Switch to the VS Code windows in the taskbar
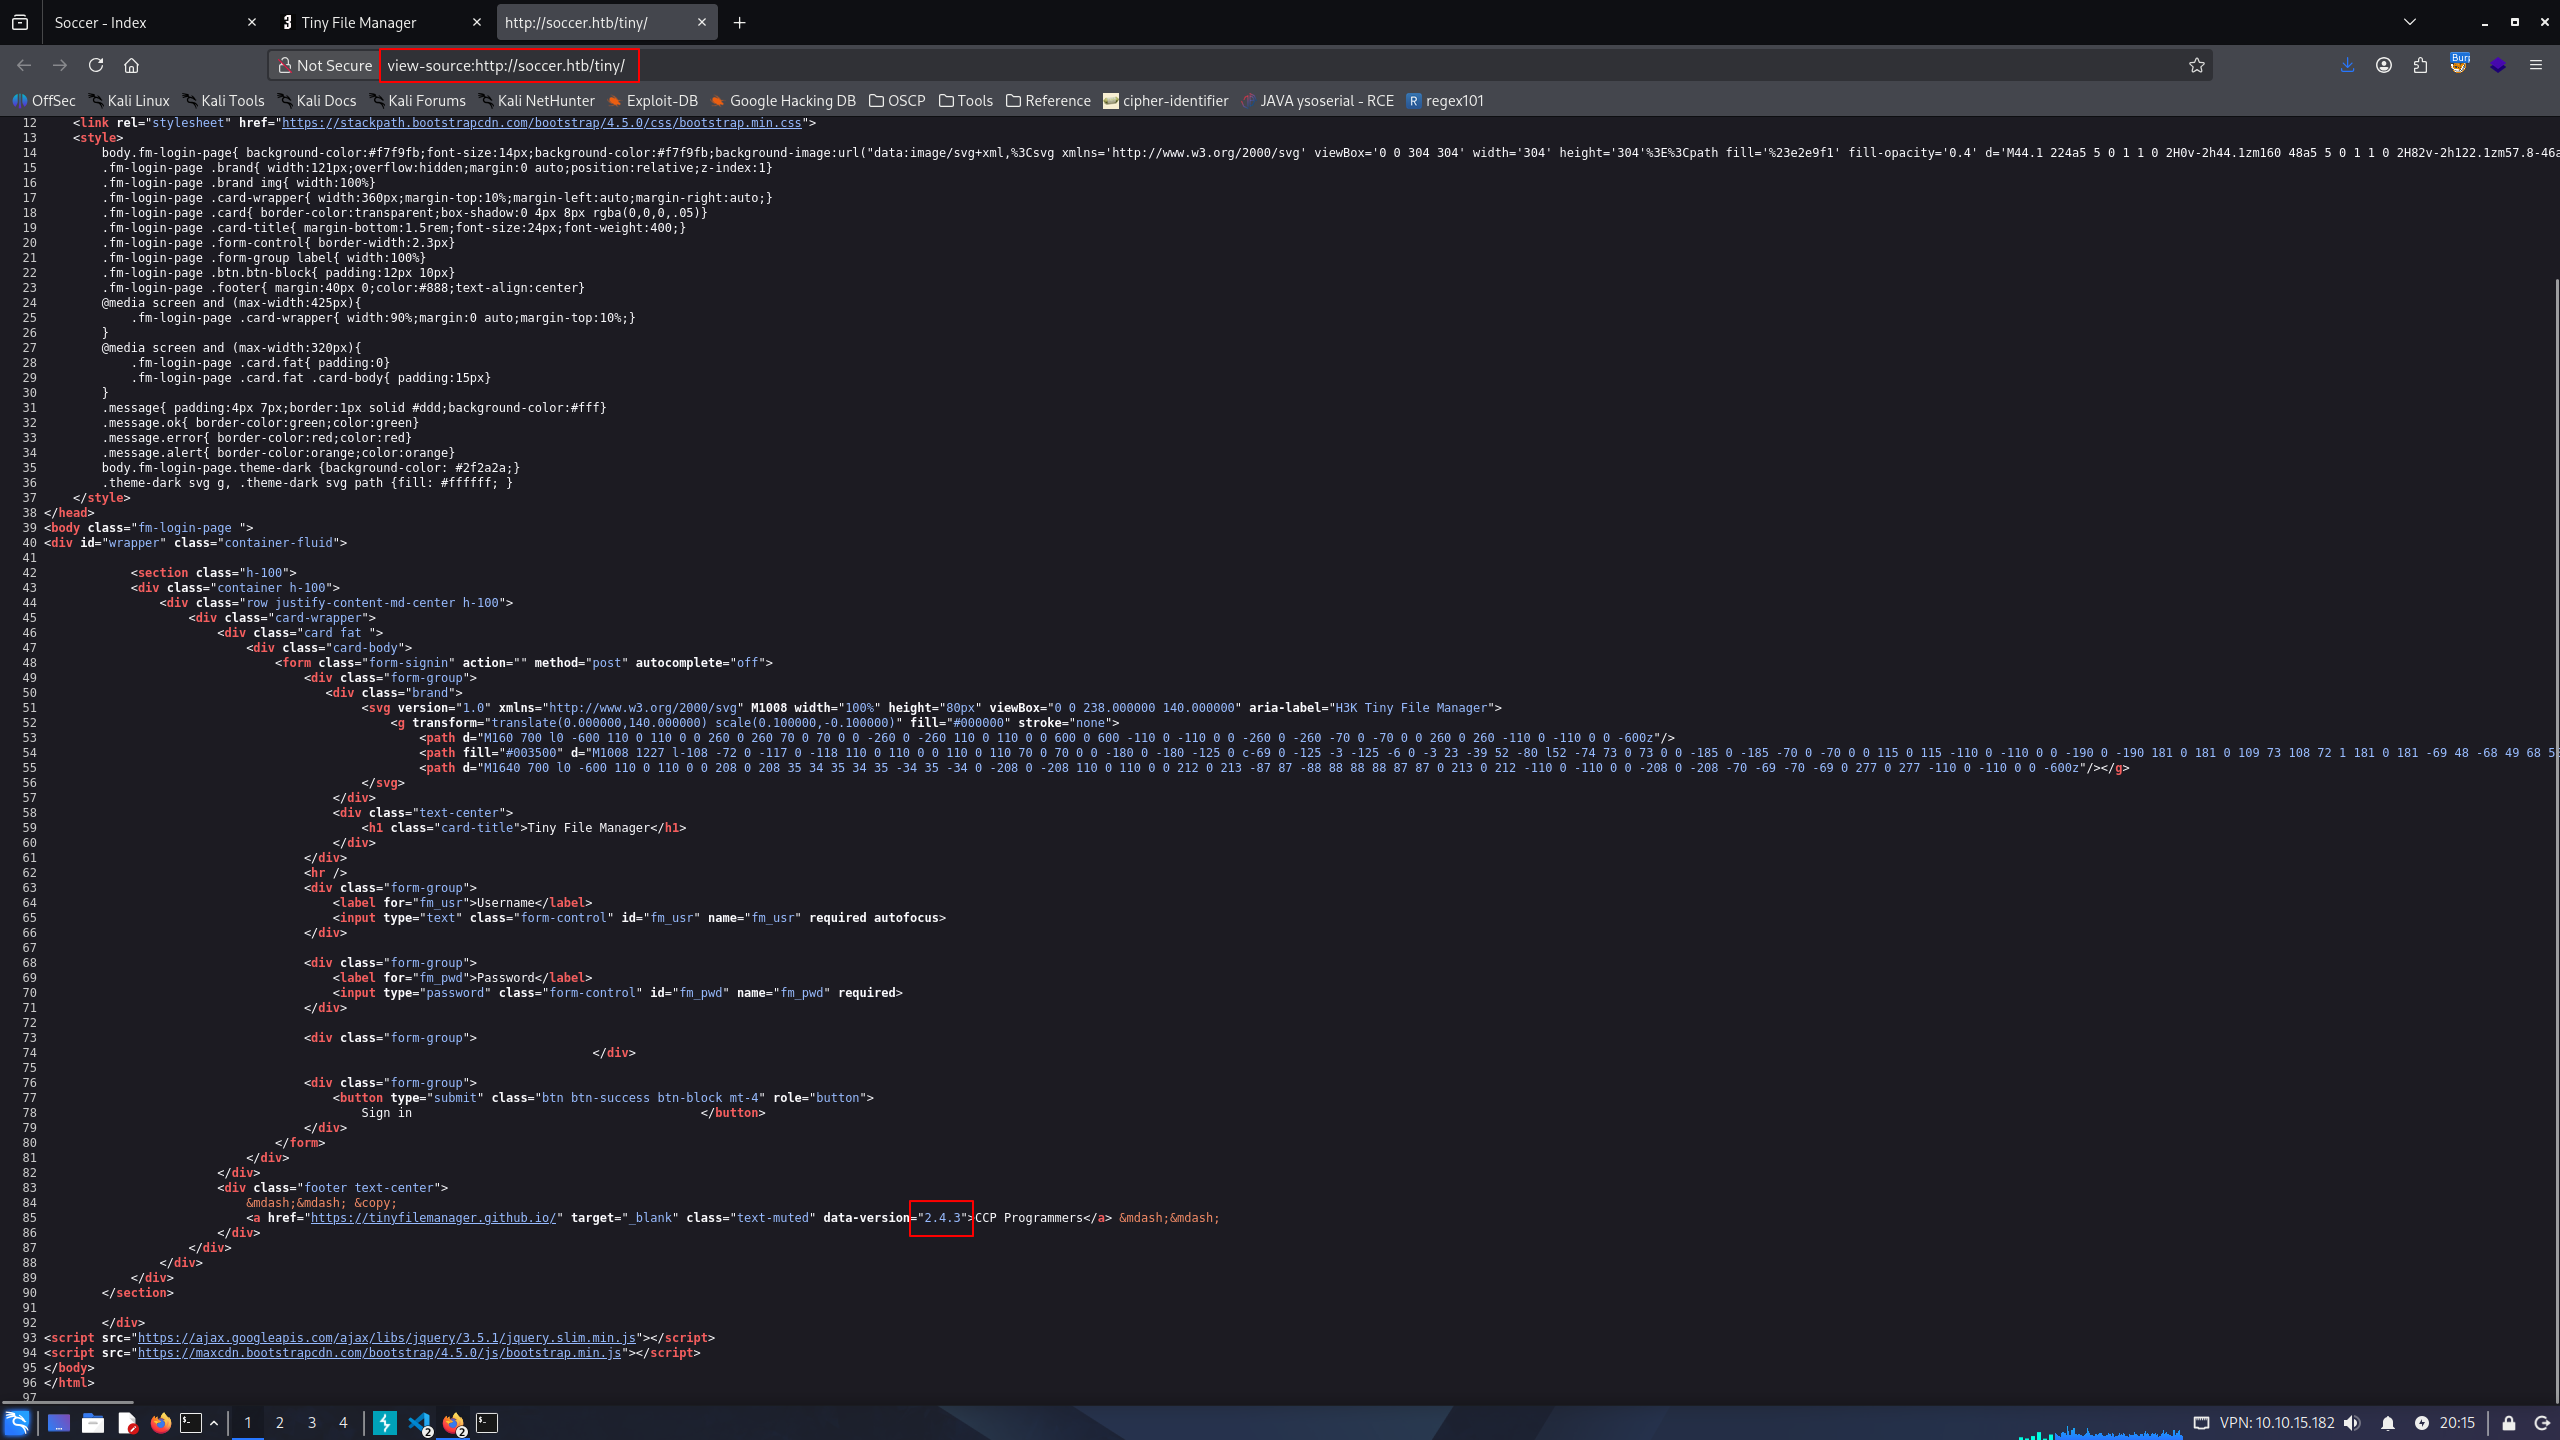2560x1440 pixels. click(x=420, y=1423)
